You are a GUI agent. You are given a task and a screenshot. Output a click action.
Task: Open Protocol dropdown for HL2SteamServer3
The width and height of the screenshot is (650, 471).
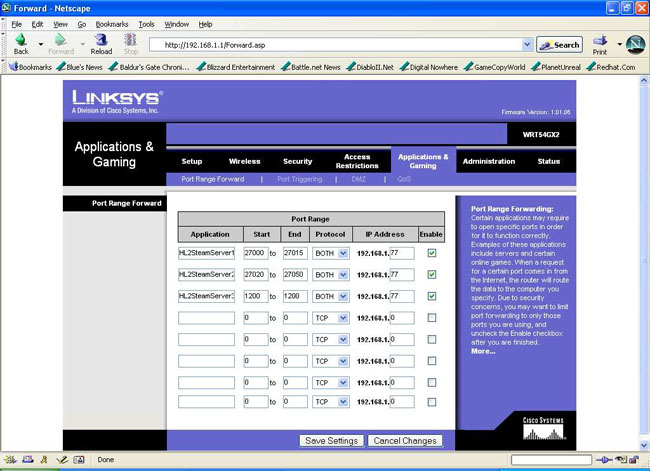coord(330,296)
